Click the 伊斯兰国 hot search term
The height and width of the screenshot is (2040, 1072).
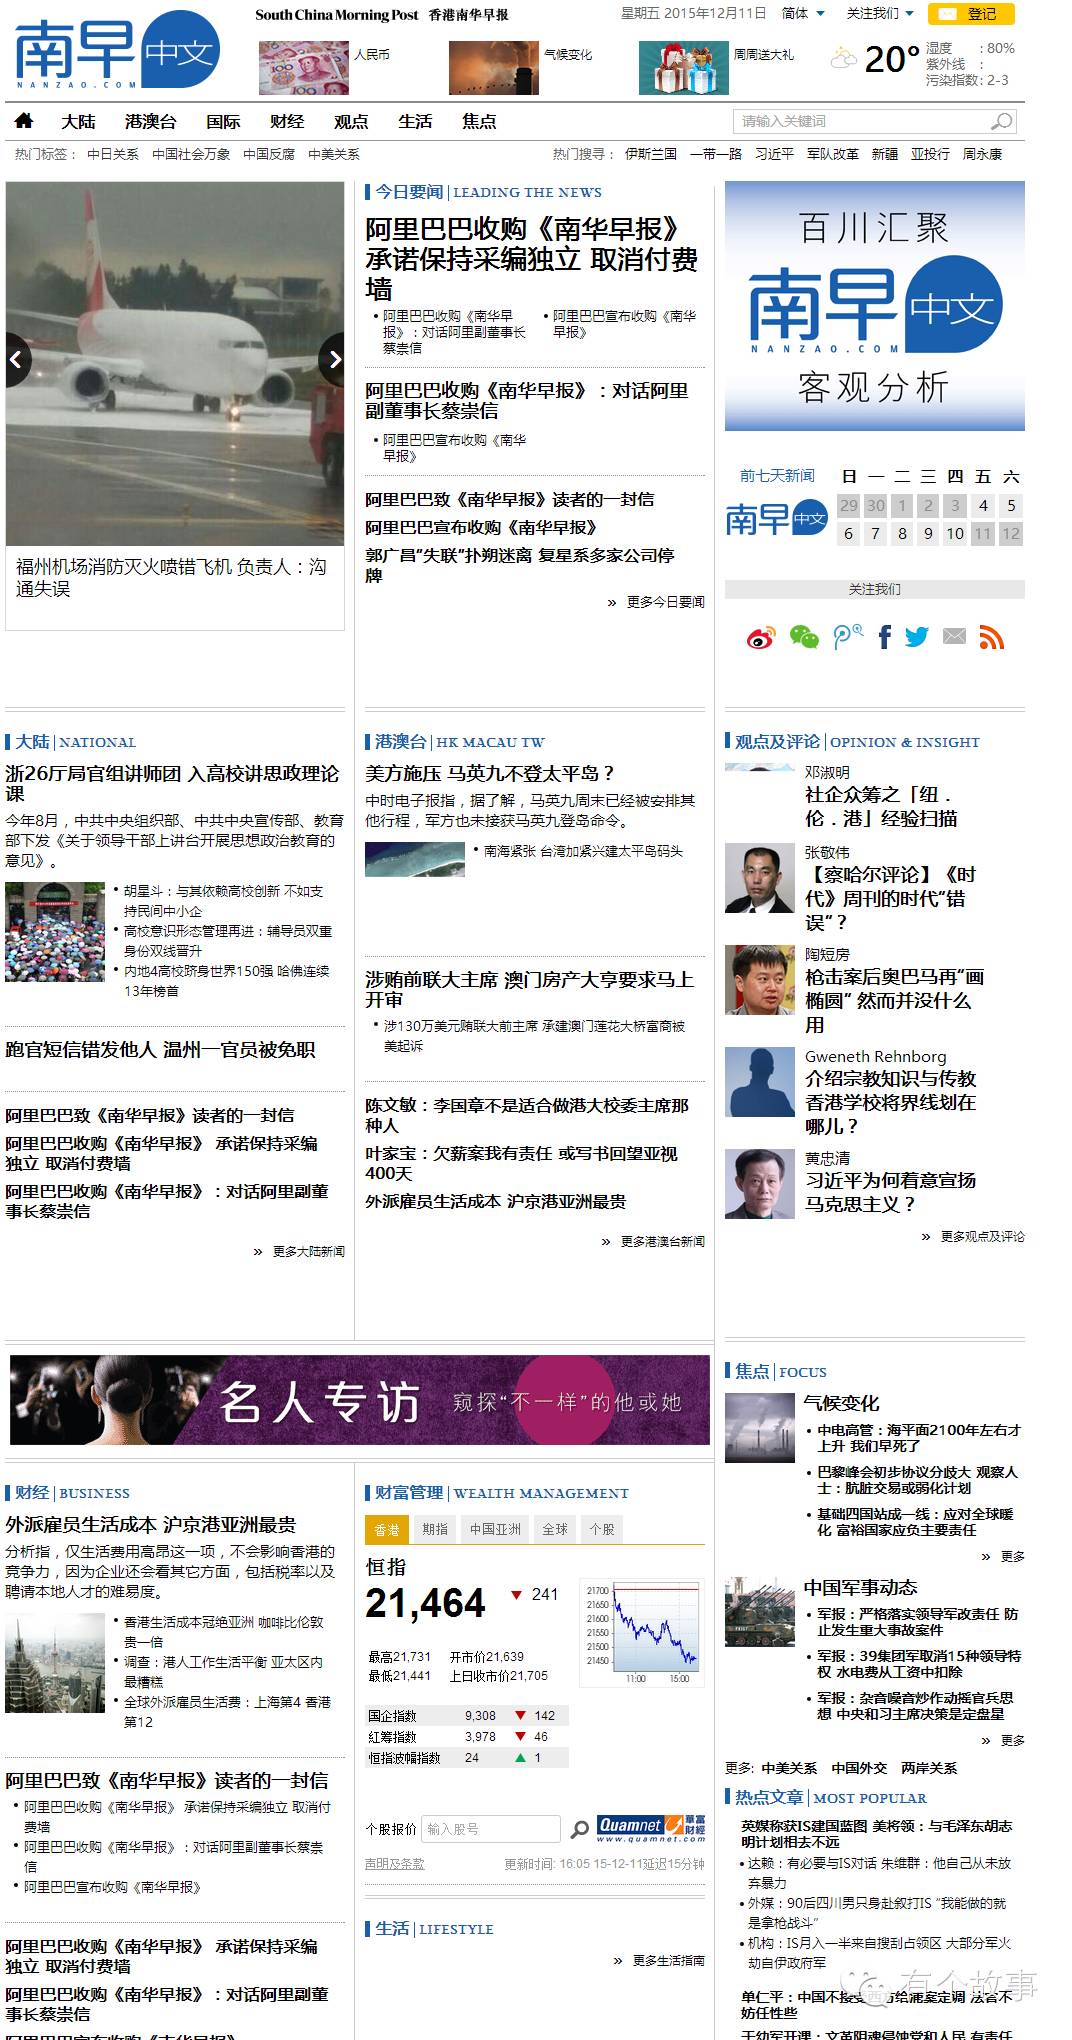coord(651,154)
